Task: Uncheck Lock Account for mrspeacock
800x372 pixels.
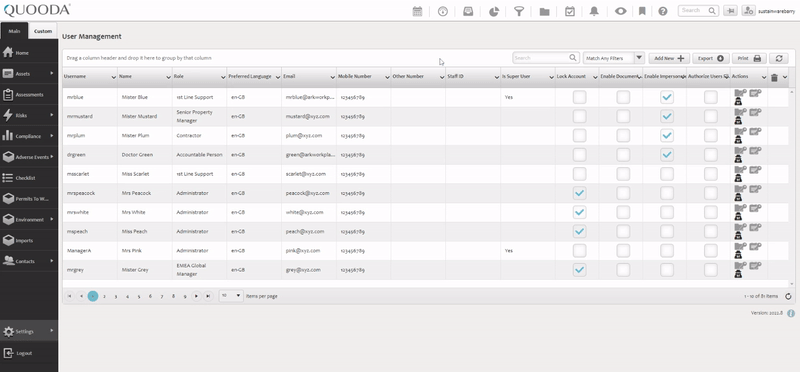Action: pos(579,193)
